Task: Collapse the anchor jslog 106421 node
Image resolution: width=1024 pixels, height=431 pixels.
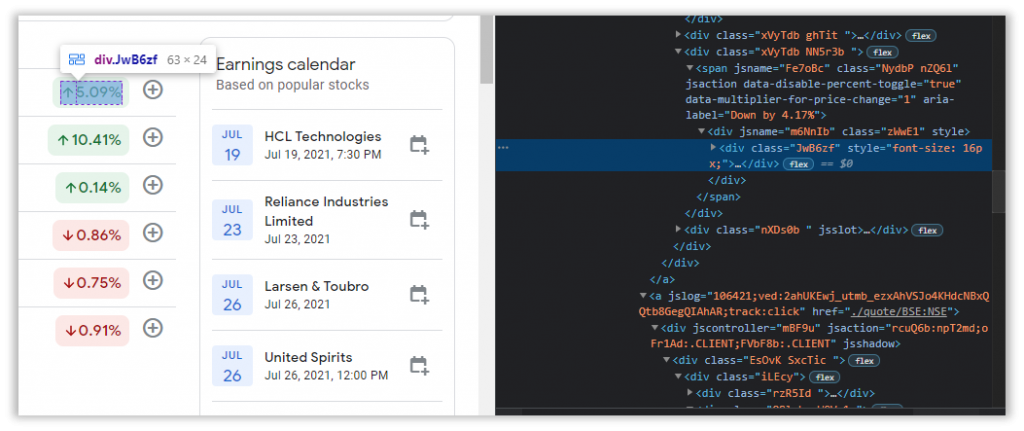Action: [x=643, y=295]
